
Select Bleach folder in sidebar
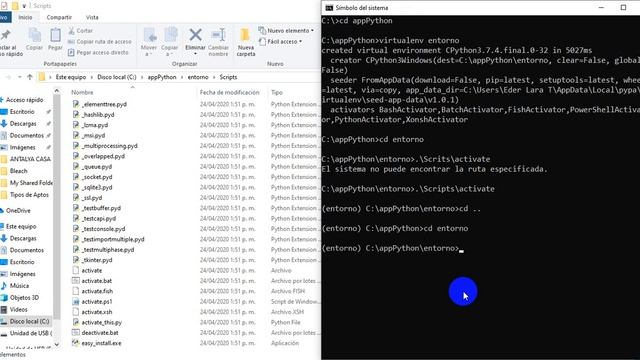[18, 171]
